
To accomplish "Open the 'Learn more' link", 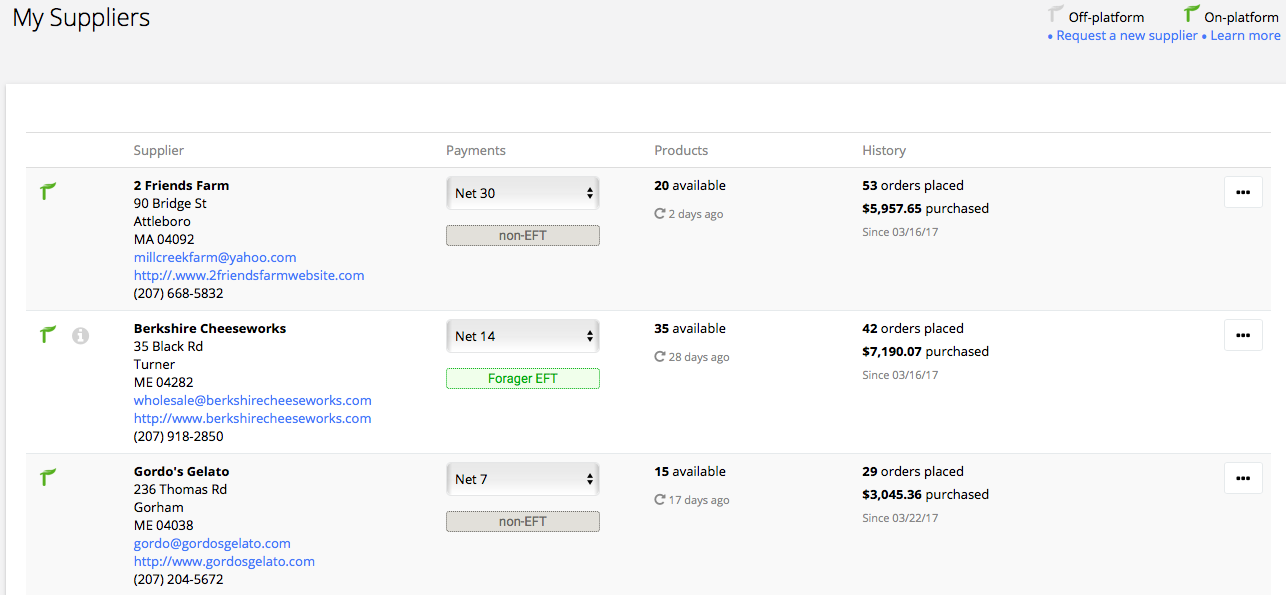I will pos(1245,36).
